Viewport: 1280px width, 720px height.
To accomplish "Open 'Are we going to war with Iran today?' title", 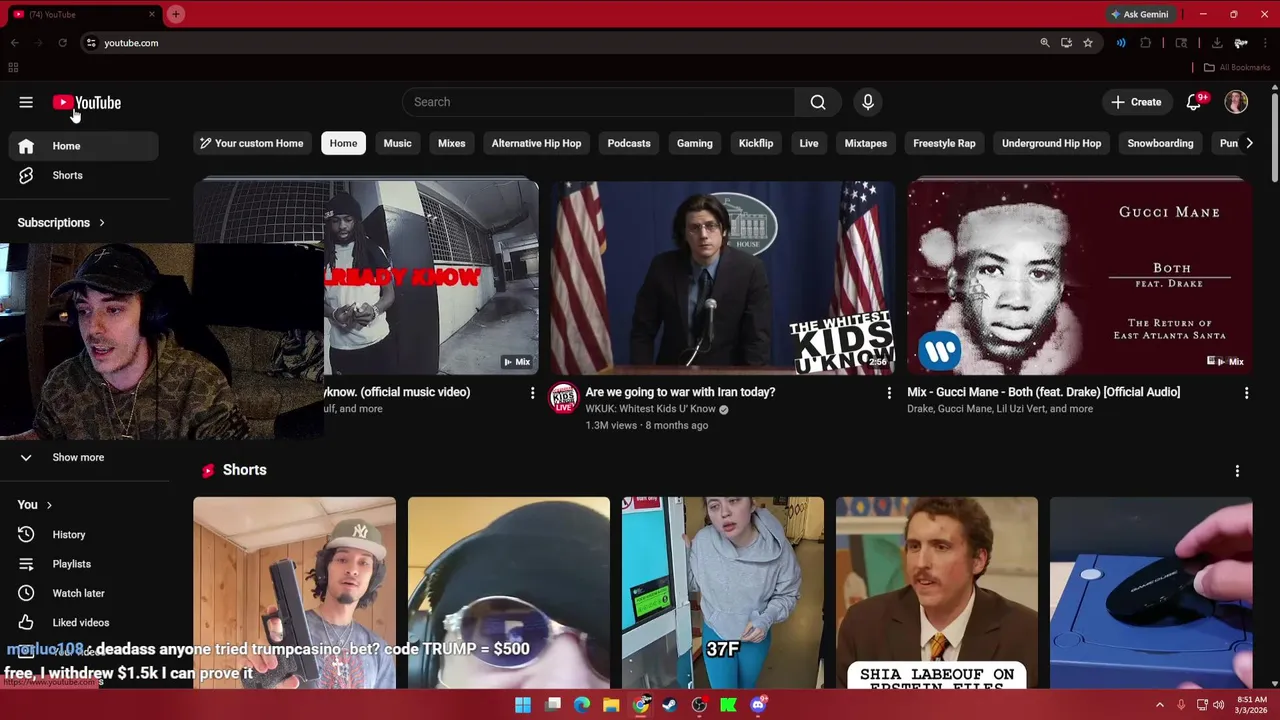I will [x=680, y=392].
